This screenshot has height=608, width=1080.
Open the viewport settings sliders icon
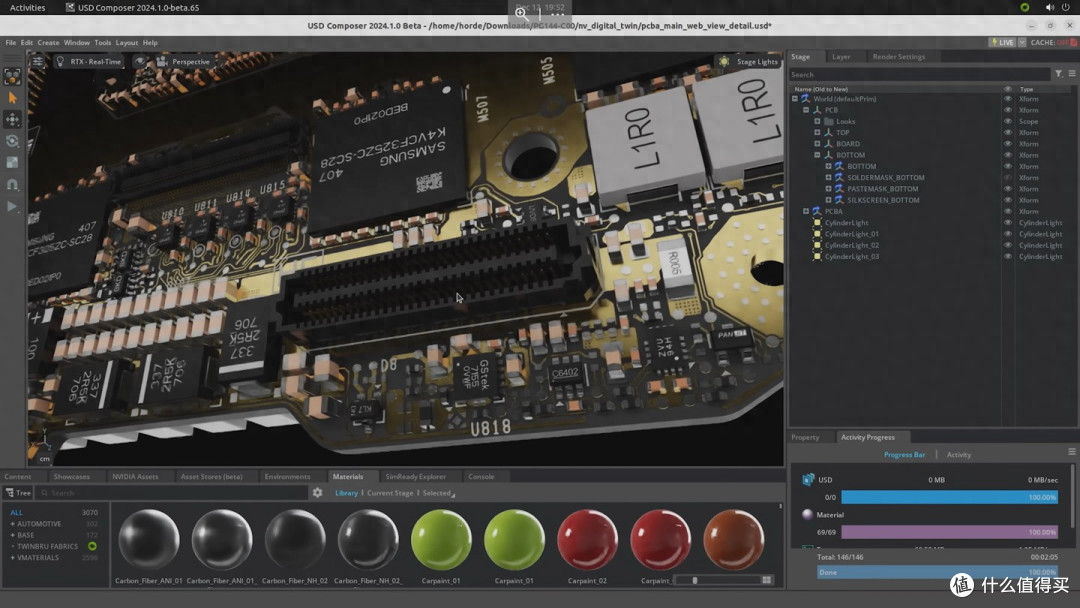click(x=38, y=61)
